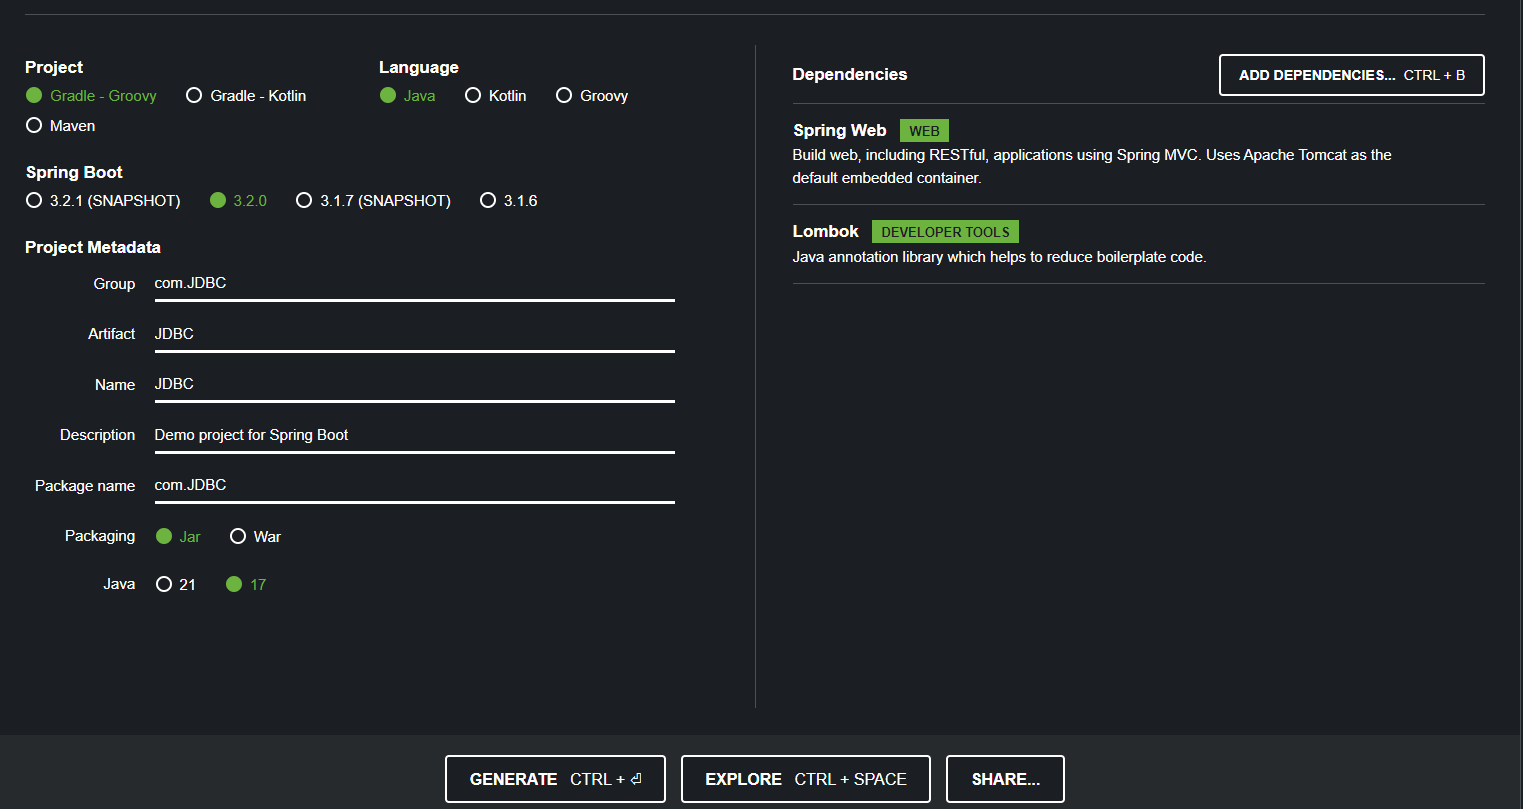Choose Maven as project type
The image size is (1523, 809).
[x=61, y=126]
